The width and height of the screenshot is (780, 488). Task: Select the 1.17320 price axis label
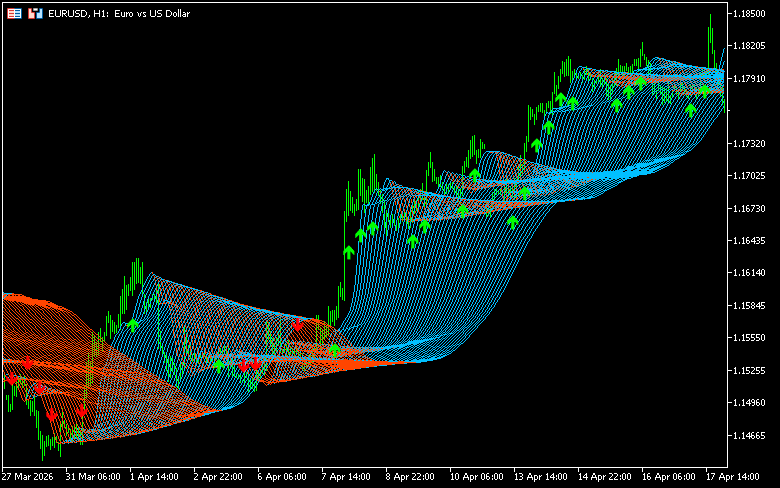coord(748,144)
